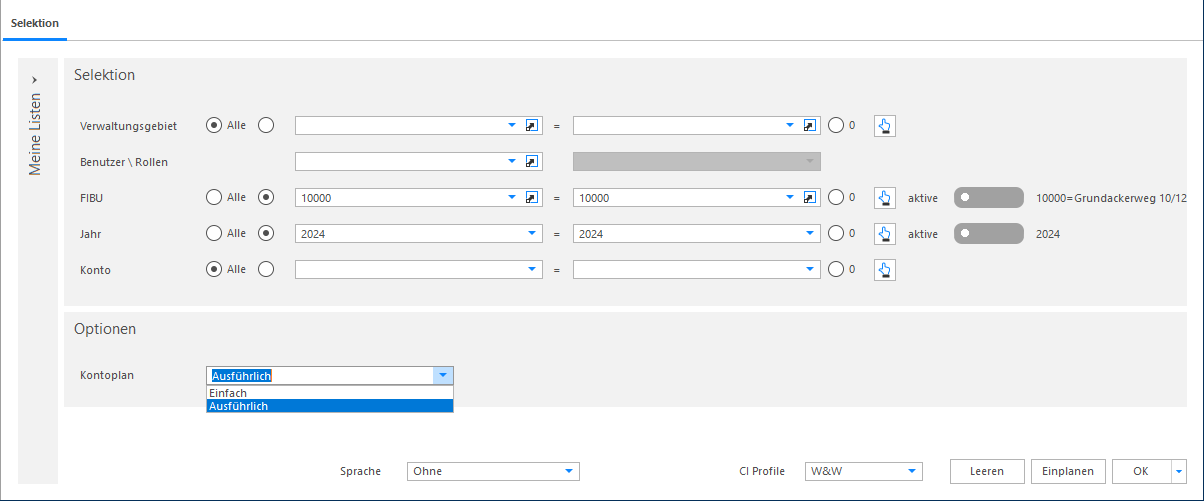
Task: Open lookup icon of first FIBU 10000 field
Action: point(533,198)
